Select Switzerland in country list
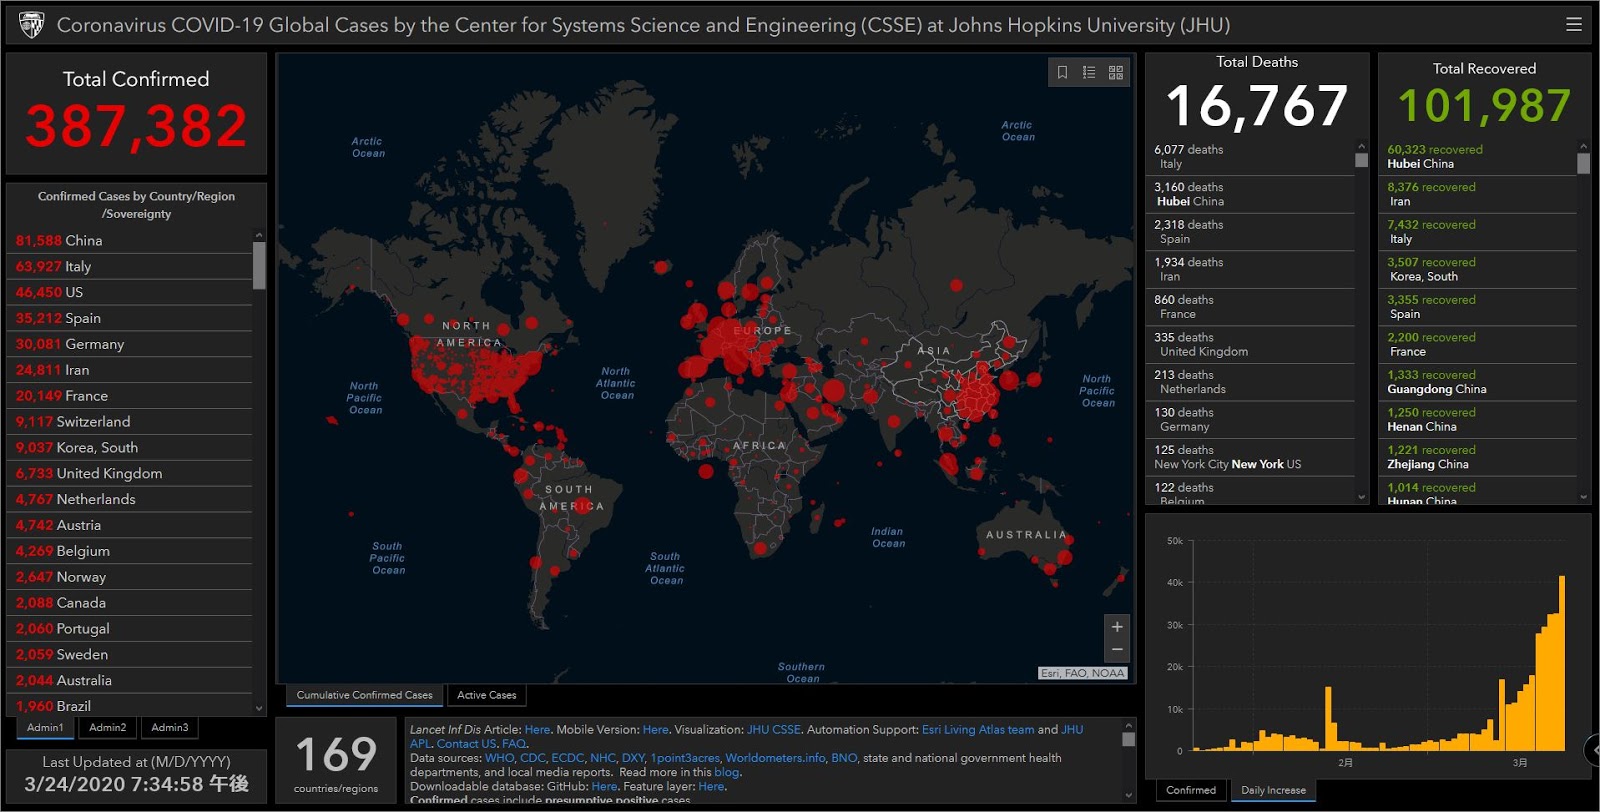This screenshot has width=1600, height=812. coord(130,422)
